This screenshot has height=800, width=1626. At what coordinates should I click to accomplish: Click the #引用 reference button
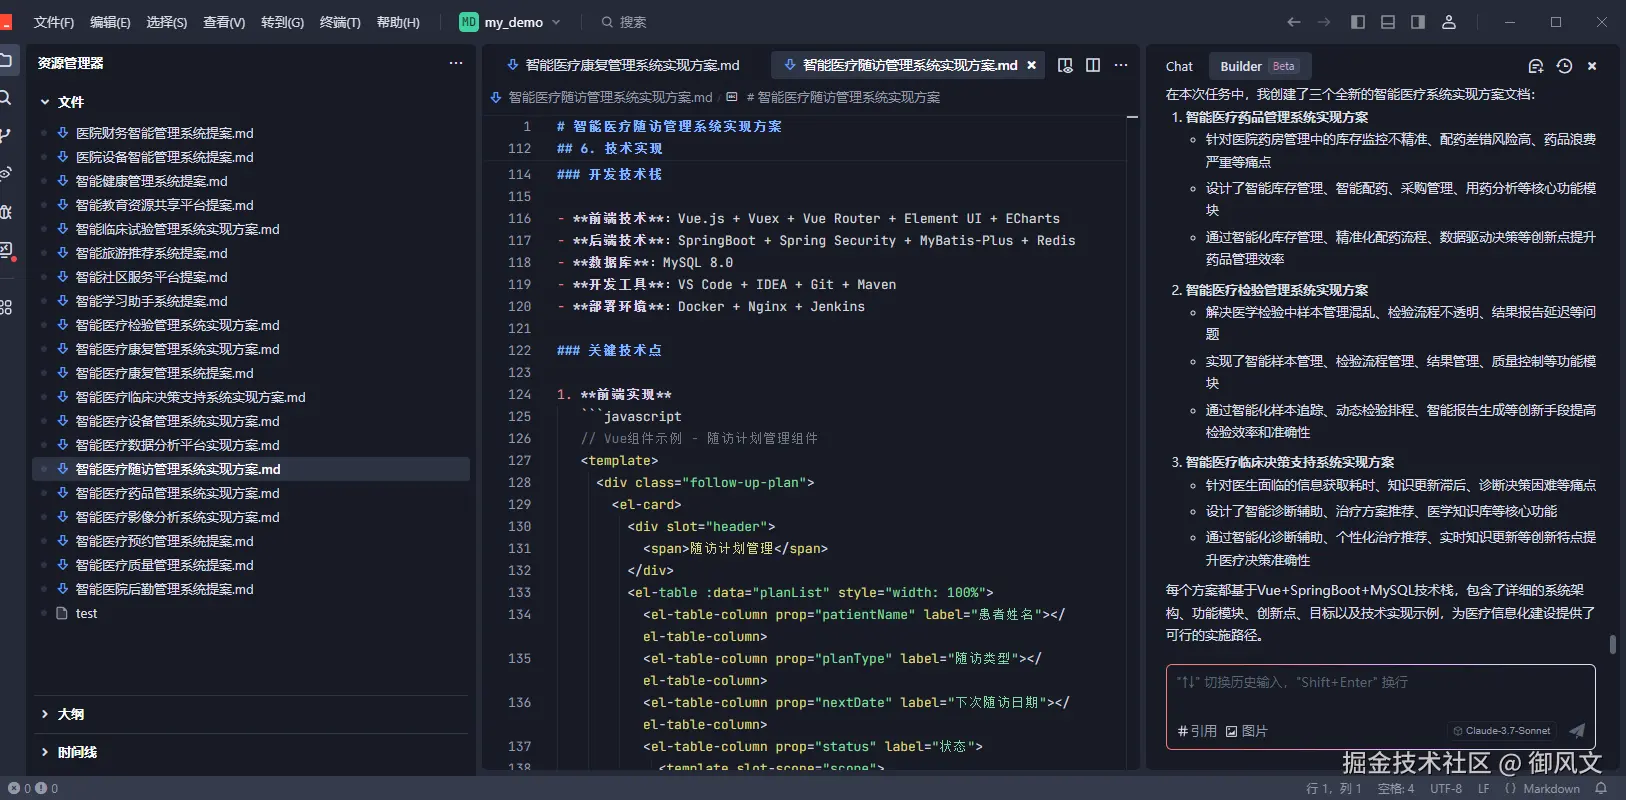pos(1197,731)
